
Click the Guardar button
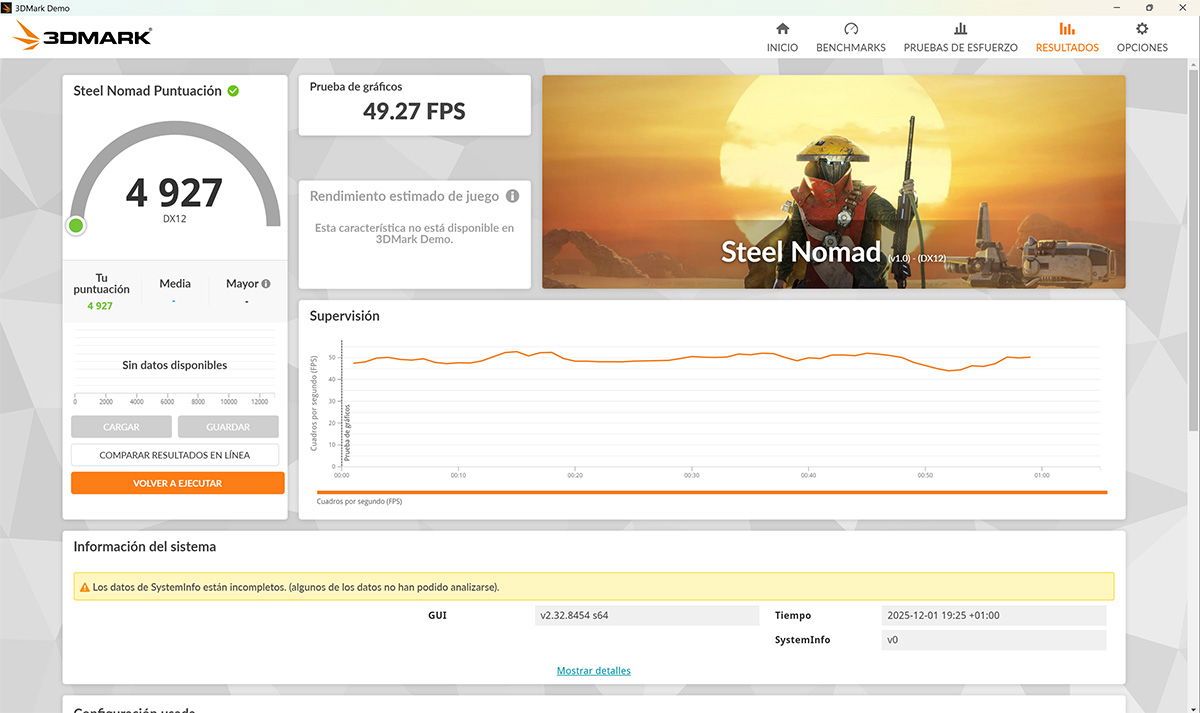(x=228, y=427)
